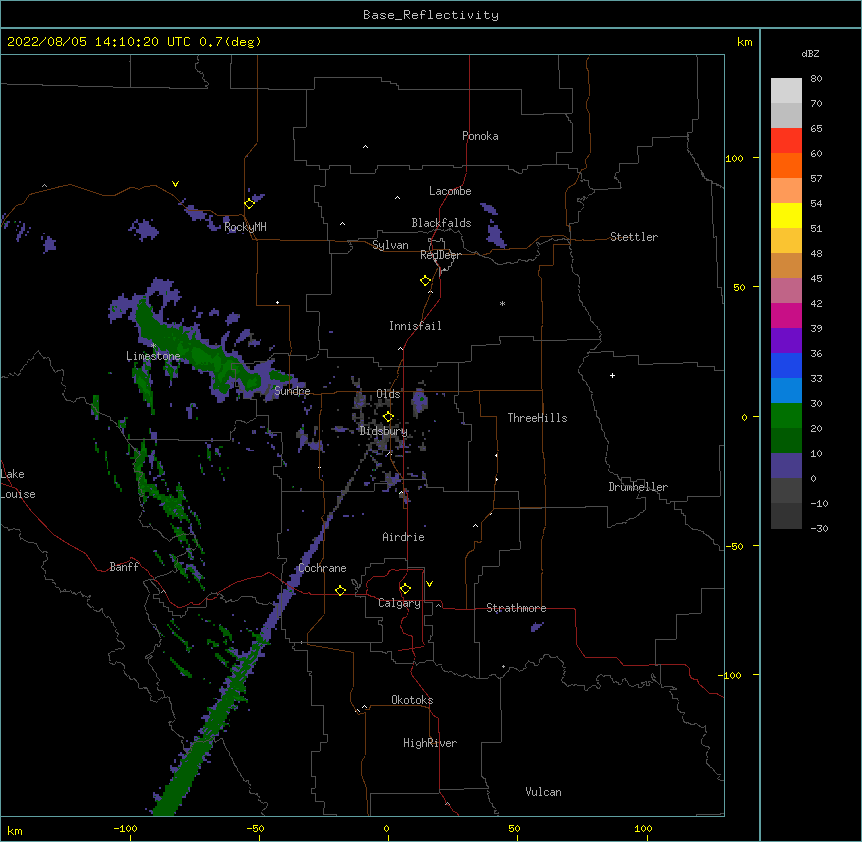Click the Base_Reflectivity title text
Viewport: 862px width, 842px height.
(x=431, y=15)
